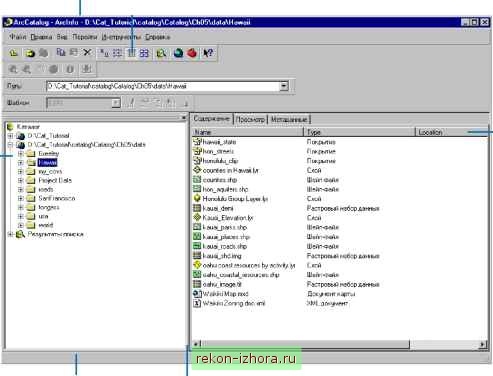Switch to Thumbnails view icon
Screen dimensions: 493x376
click(x=144, y=53)
